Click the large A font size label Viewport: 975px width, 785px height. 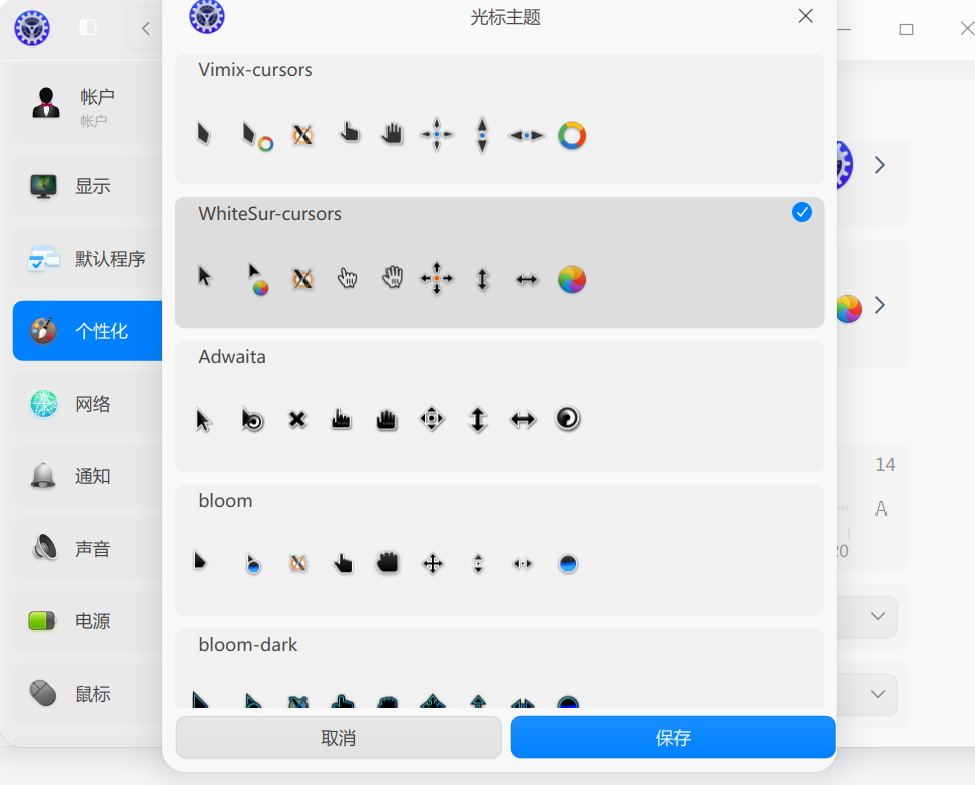pos(880,509)
